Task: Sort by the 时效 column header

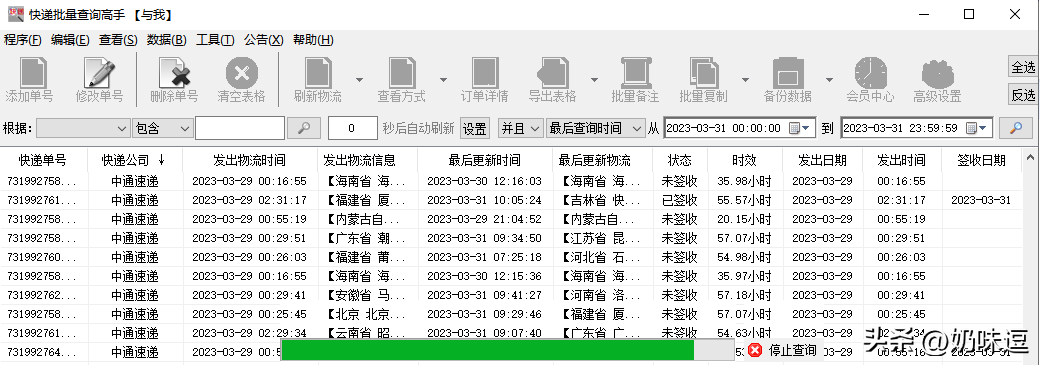Action: pyautogui.click(x=744, y=160)
